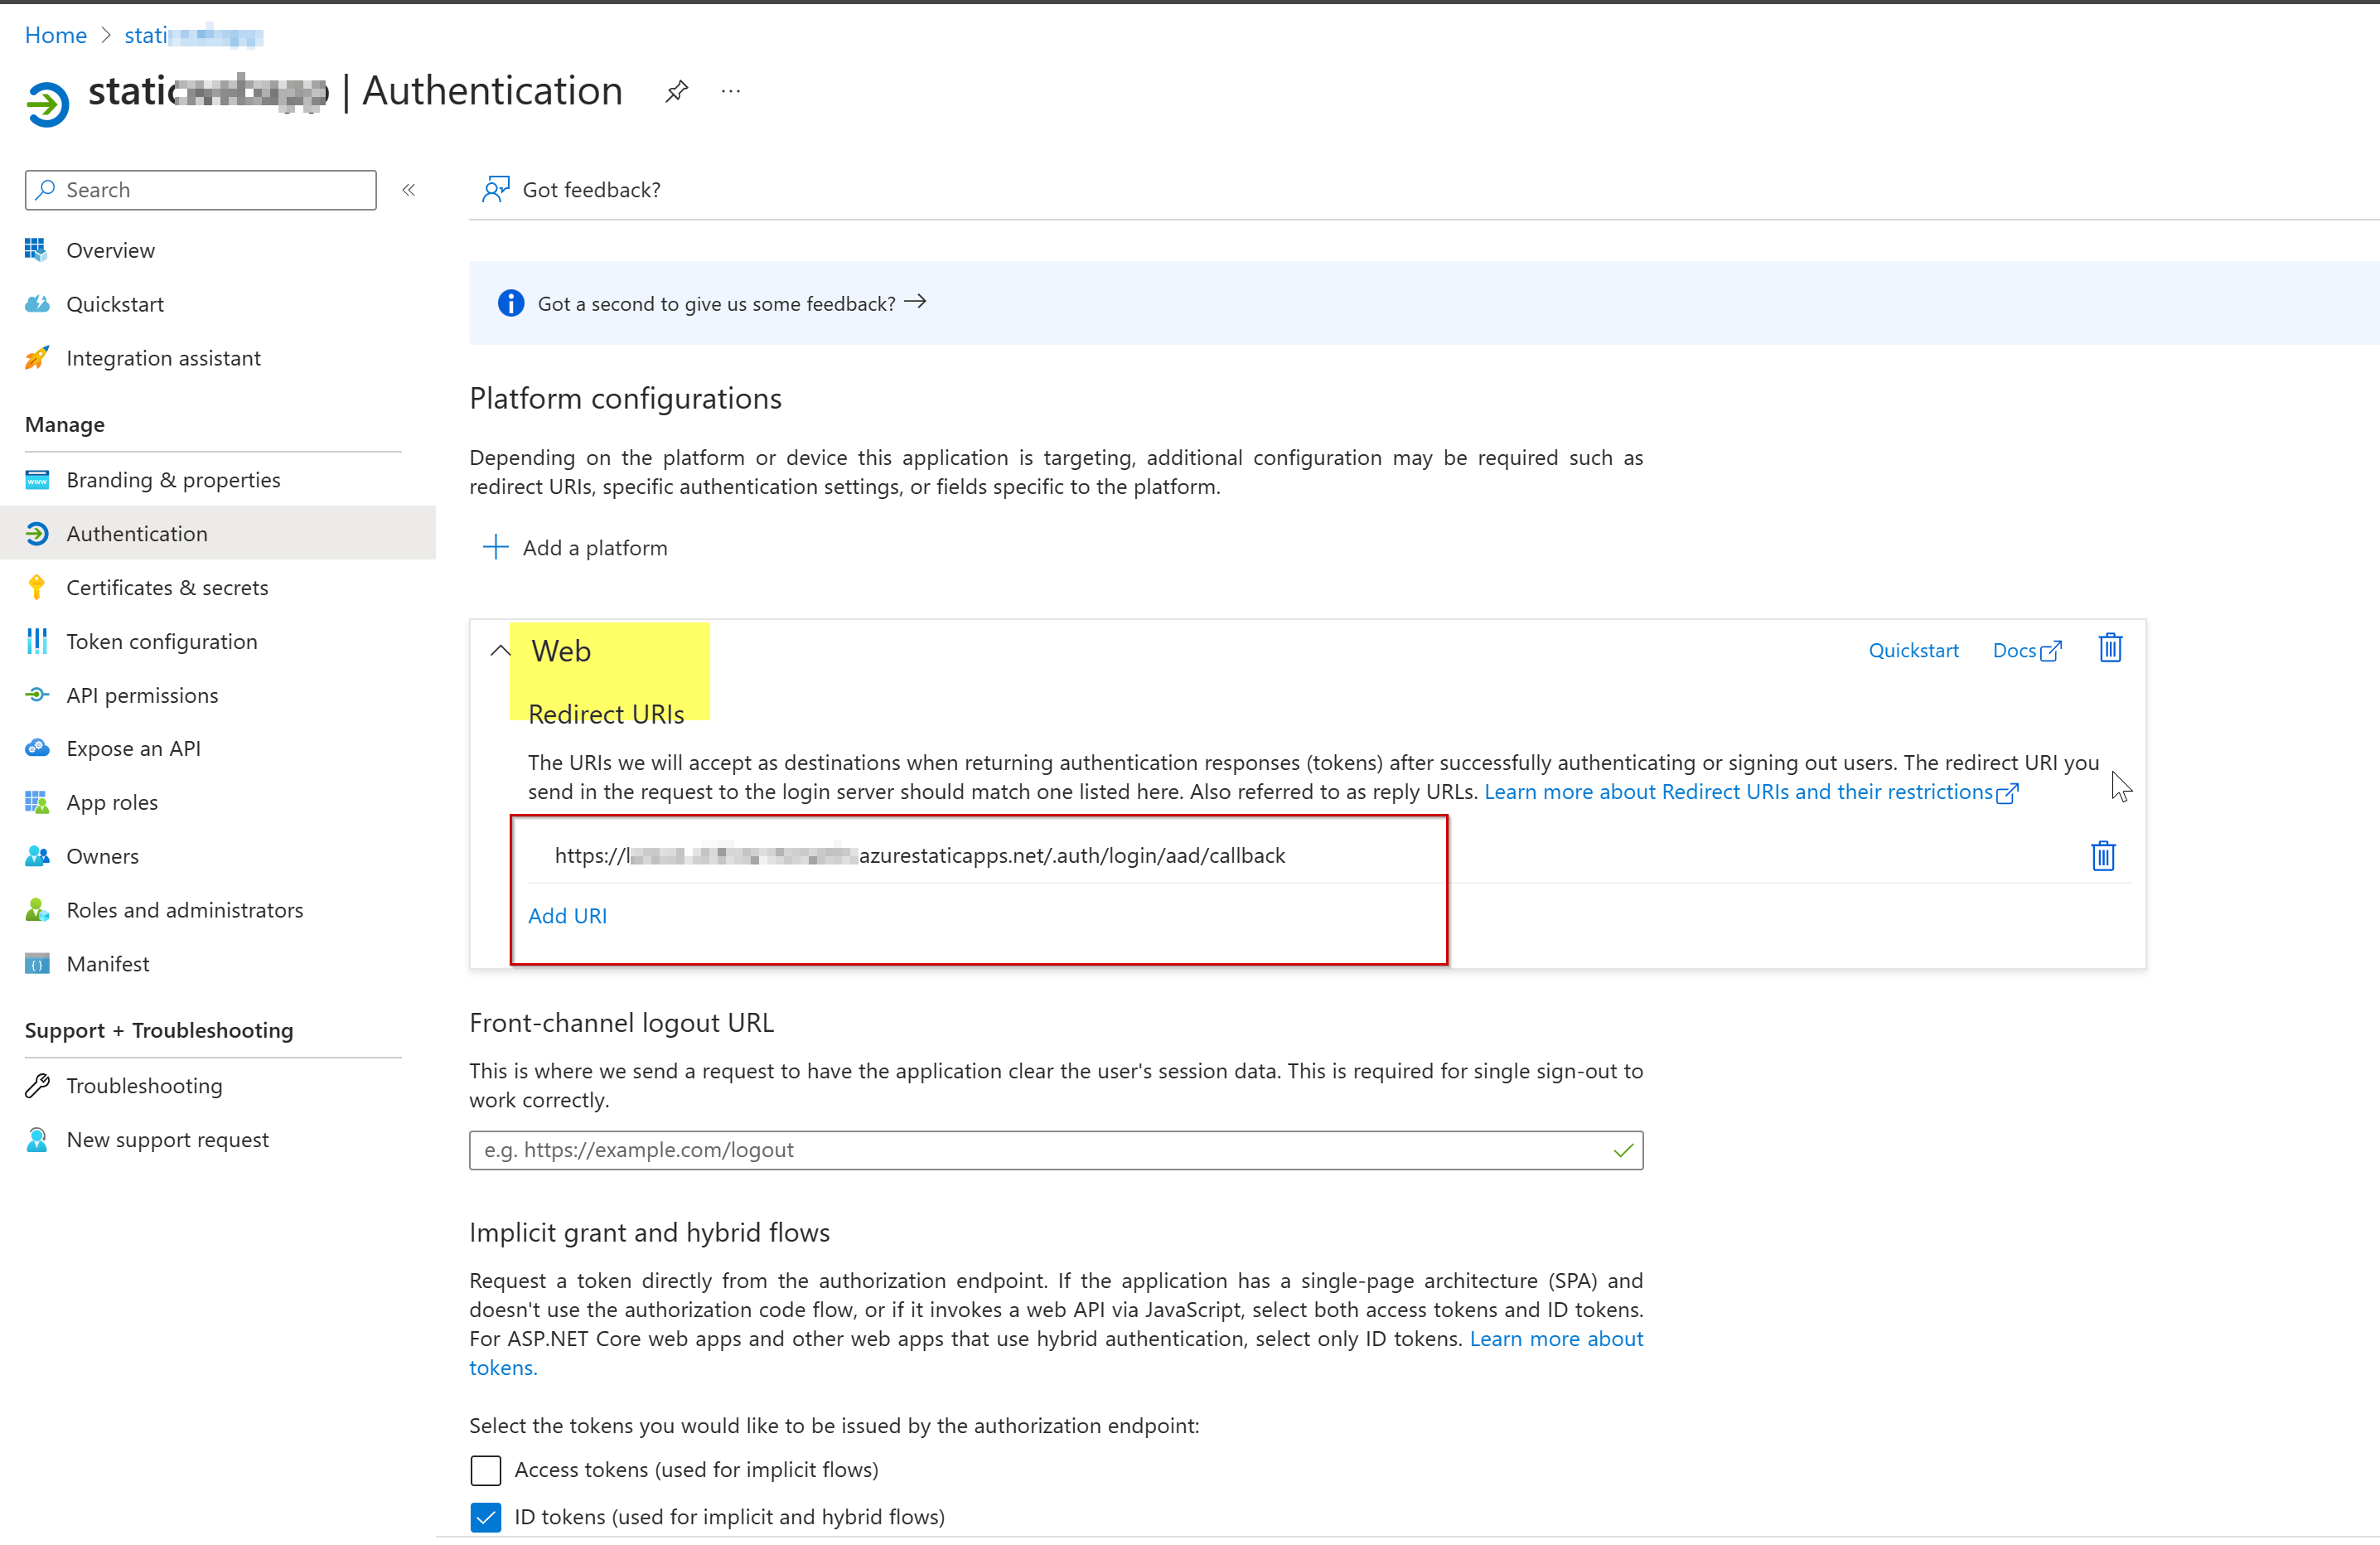Open Token configuration page
The image size is (2380, 1545).
pos(162,642)
